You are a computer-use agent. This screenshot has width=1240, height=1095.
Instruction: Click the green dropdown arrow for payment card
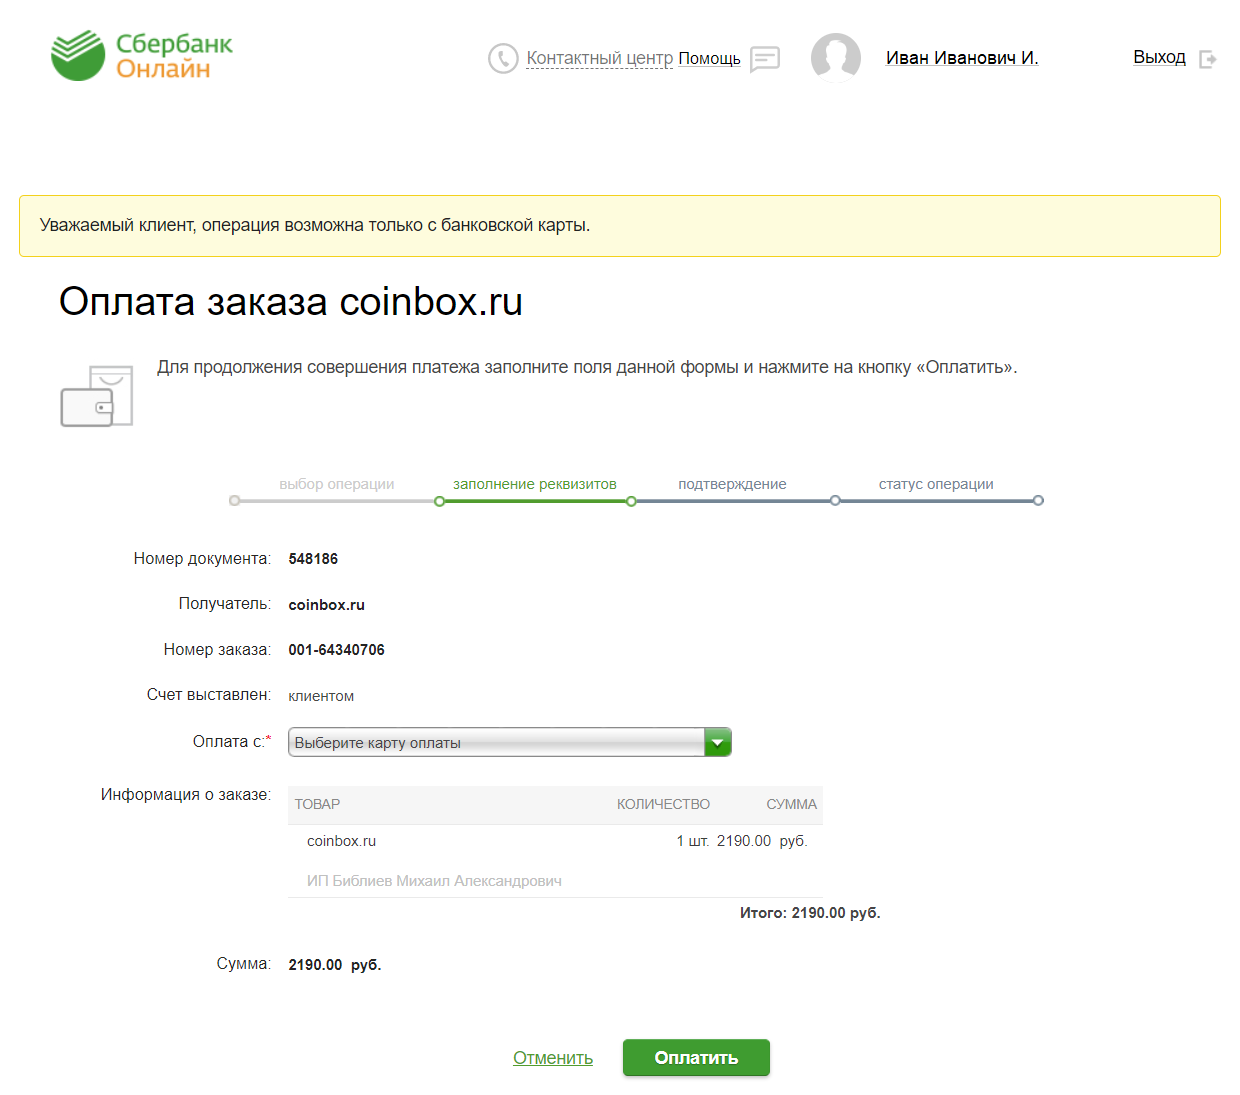click(718, 742)
